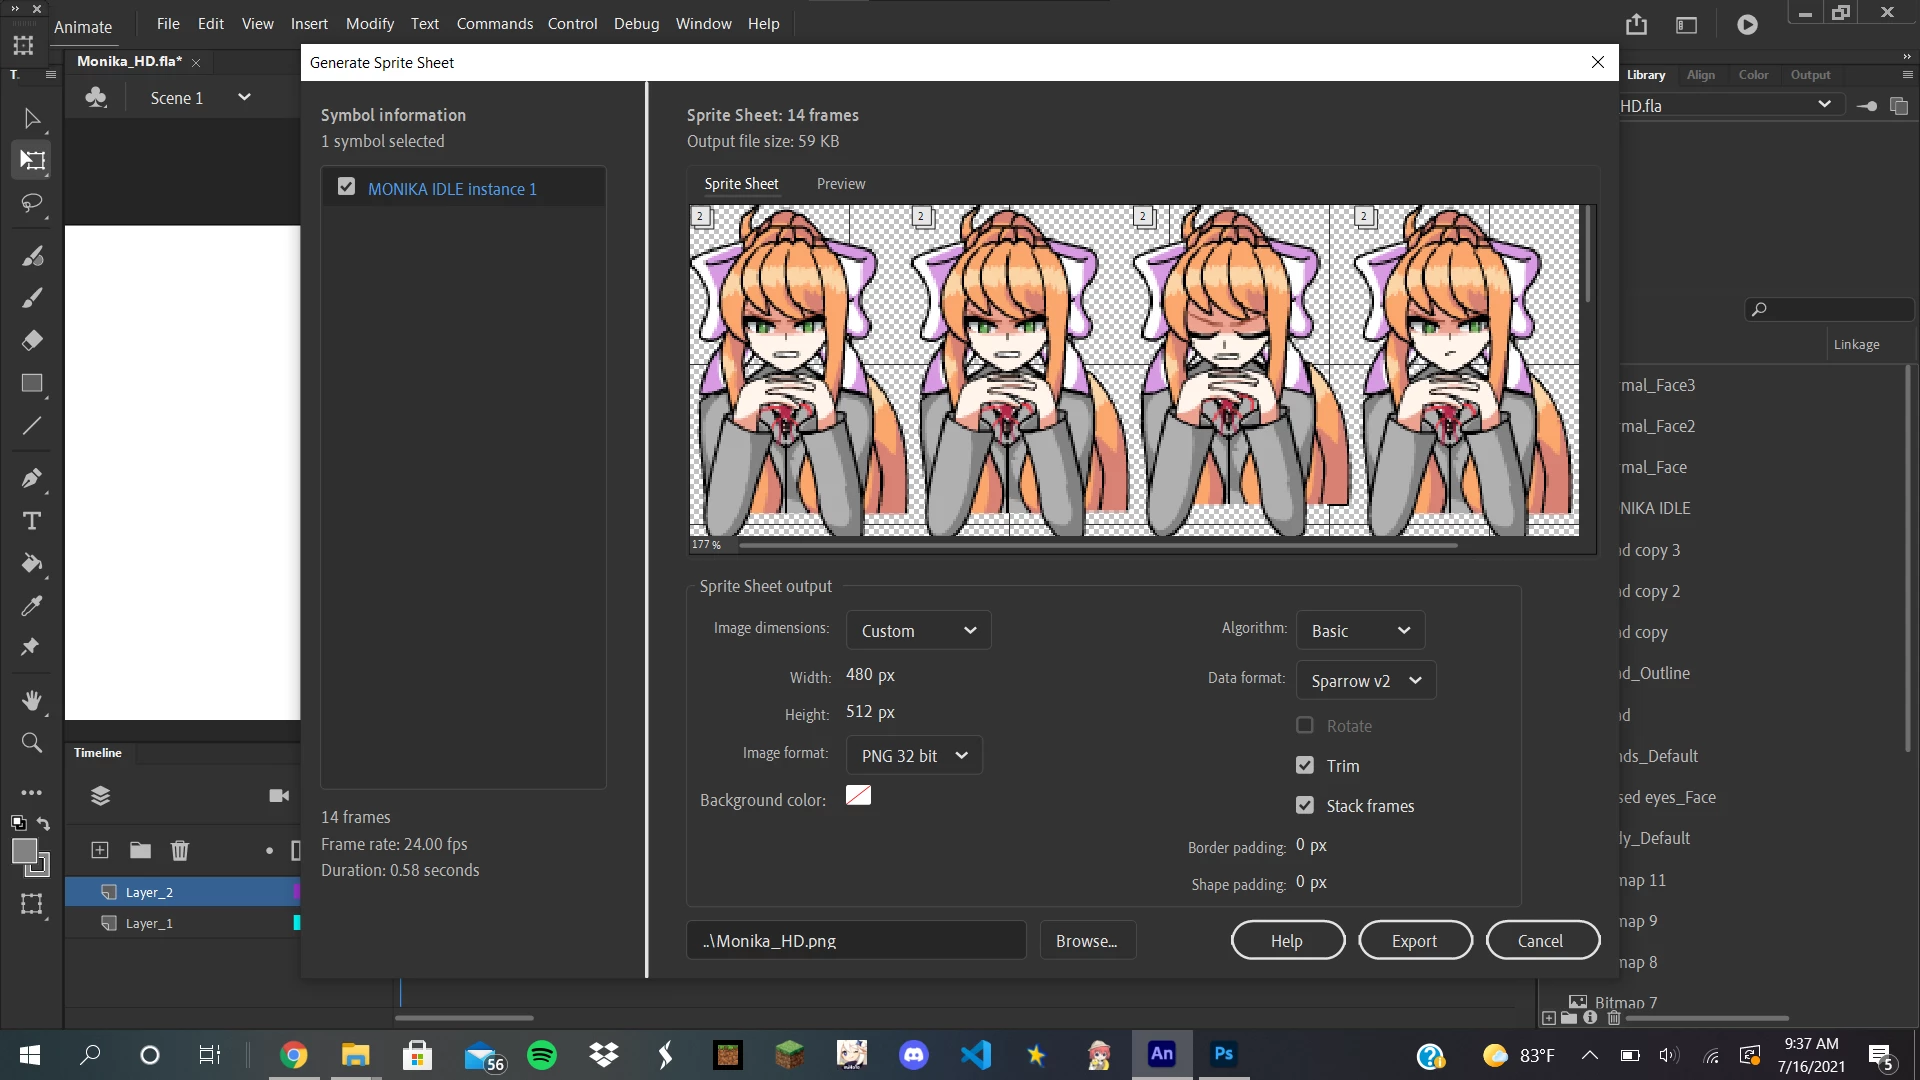Click the timeline delete layer trash icon
This screenshot has width=1920, height=1080.
click(x=180, y=851)
